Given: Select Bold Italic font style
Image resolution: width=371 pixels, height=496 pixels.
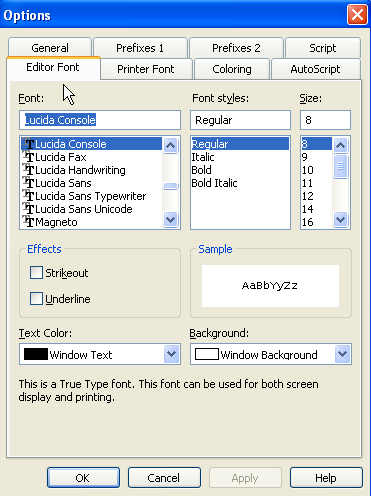Looking at the screenshot, I should [x=214, y=183].
